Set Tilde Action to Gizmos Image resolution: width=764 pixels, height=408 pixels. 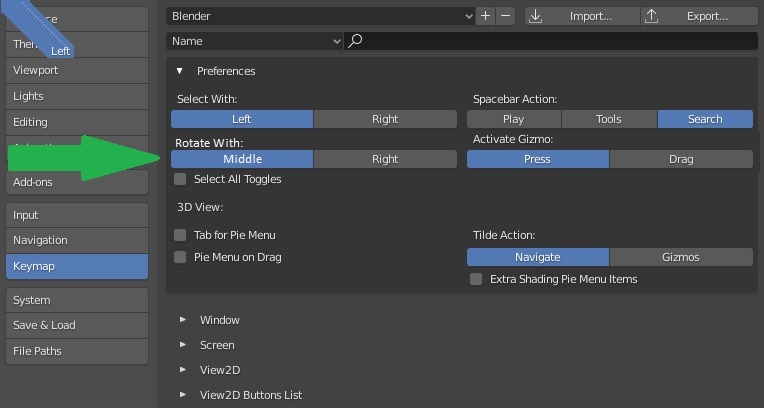[x=681, y=257]
